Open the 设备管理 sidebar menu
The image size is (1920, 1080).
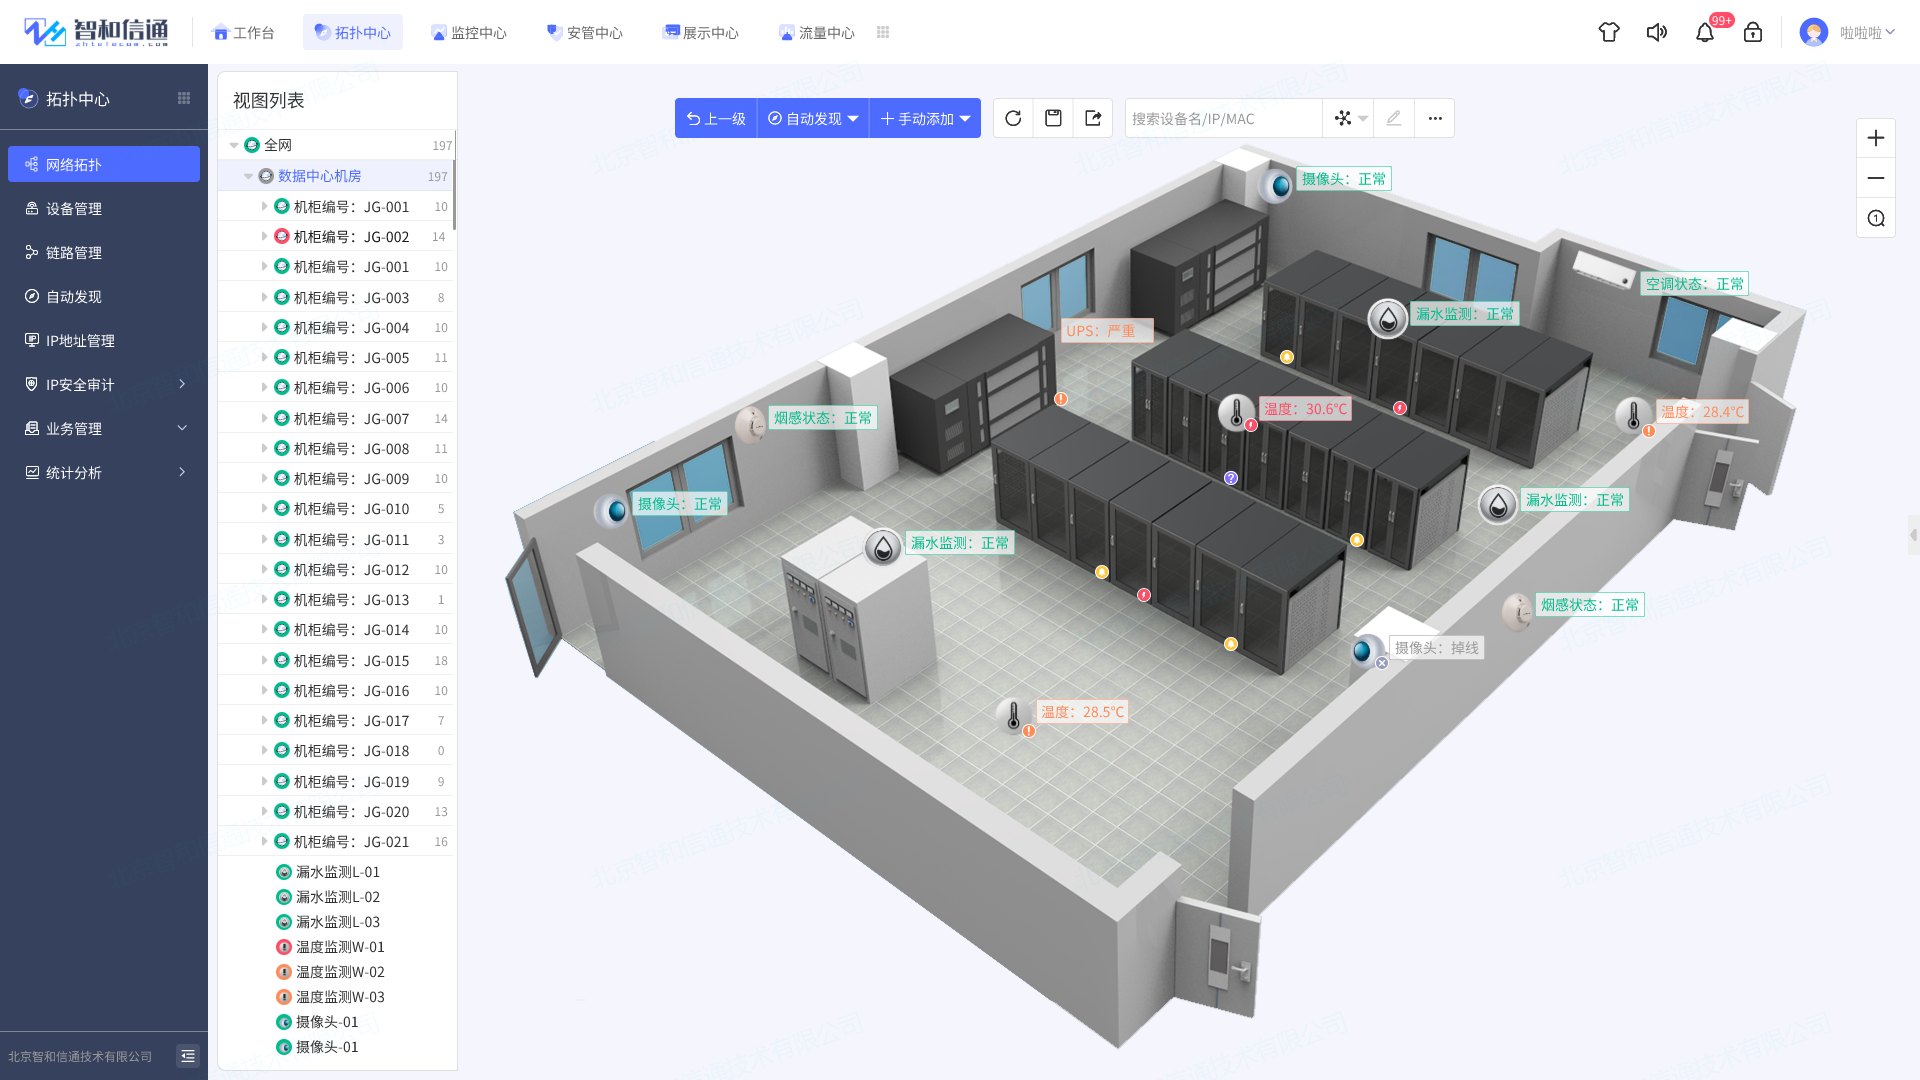tap(74, 208)
